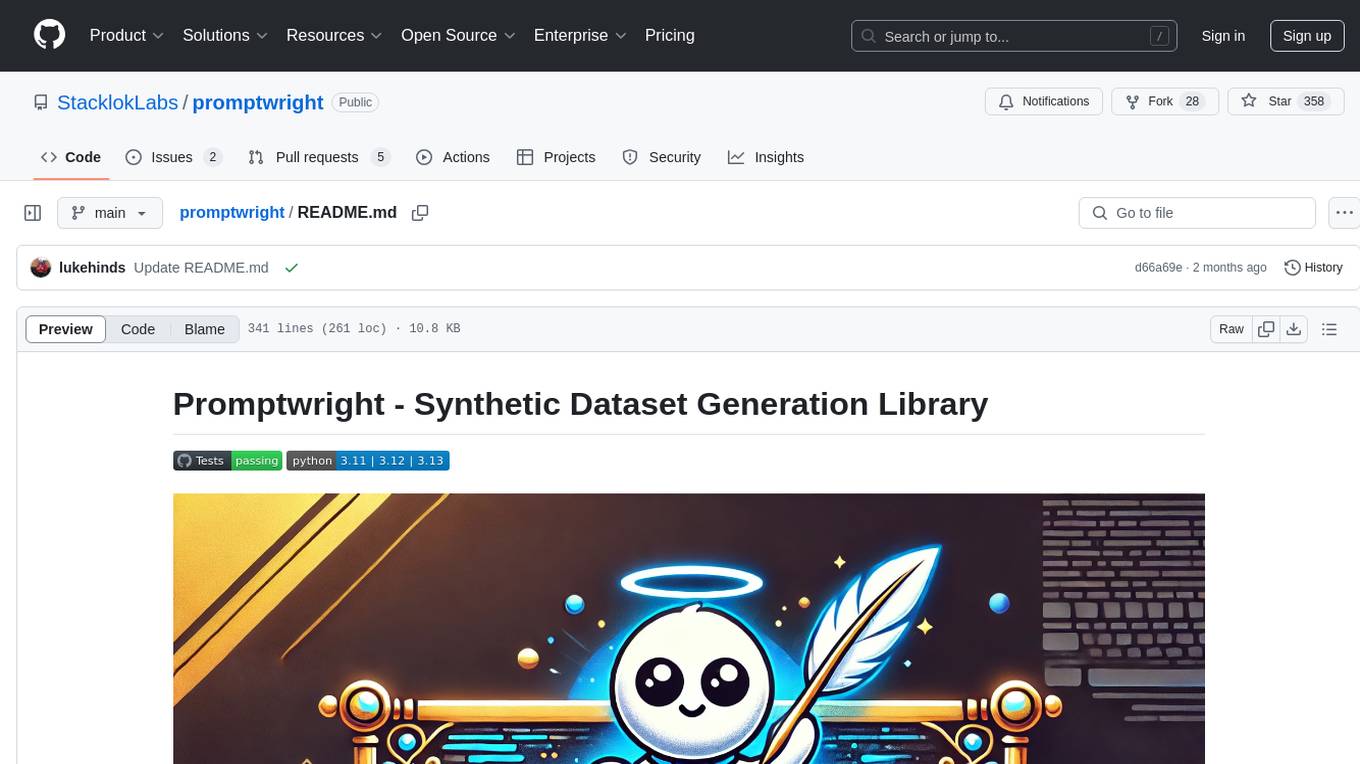
Task: Select the Code view
Action: pyautogui.click(x=138, y=329)
